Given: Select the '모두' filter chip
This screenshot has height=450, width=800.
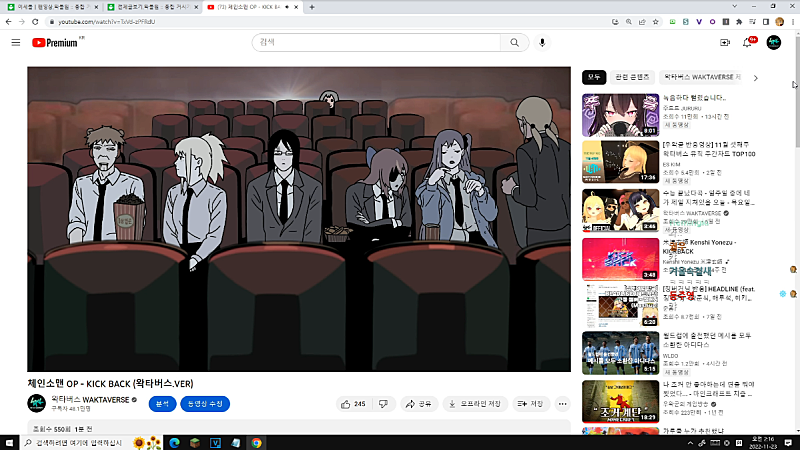Looking at the screenshot, I should 594,77.
